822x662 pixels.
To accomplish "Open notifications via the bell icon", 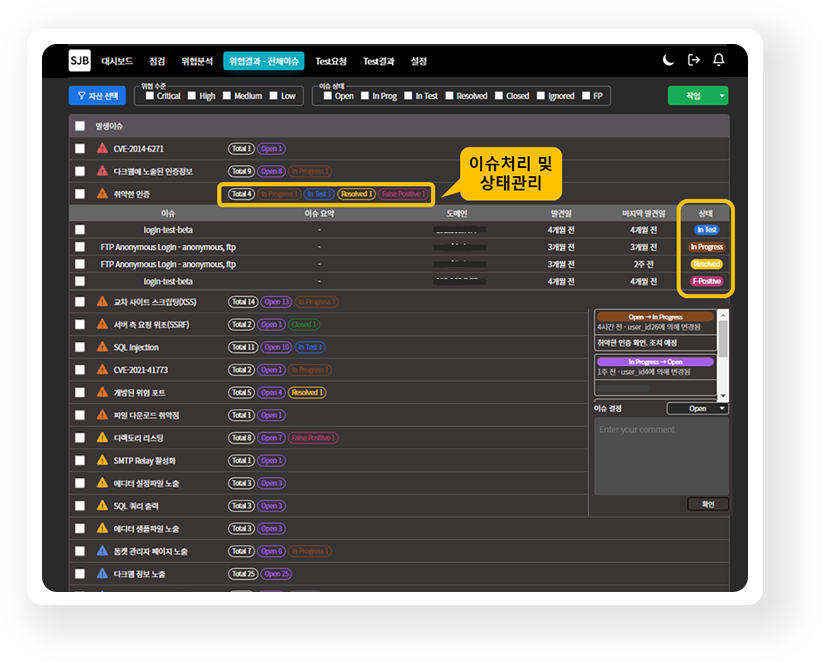I will click(x=718, y=61).
